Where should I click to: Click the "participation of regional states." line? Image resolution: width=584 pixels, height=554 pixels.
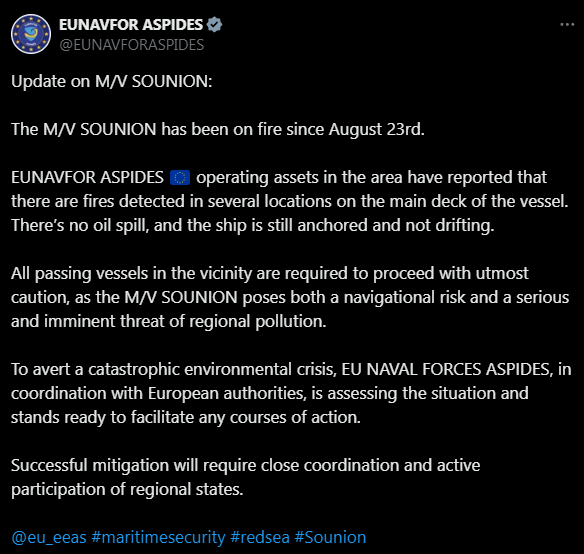coord(127,490)
